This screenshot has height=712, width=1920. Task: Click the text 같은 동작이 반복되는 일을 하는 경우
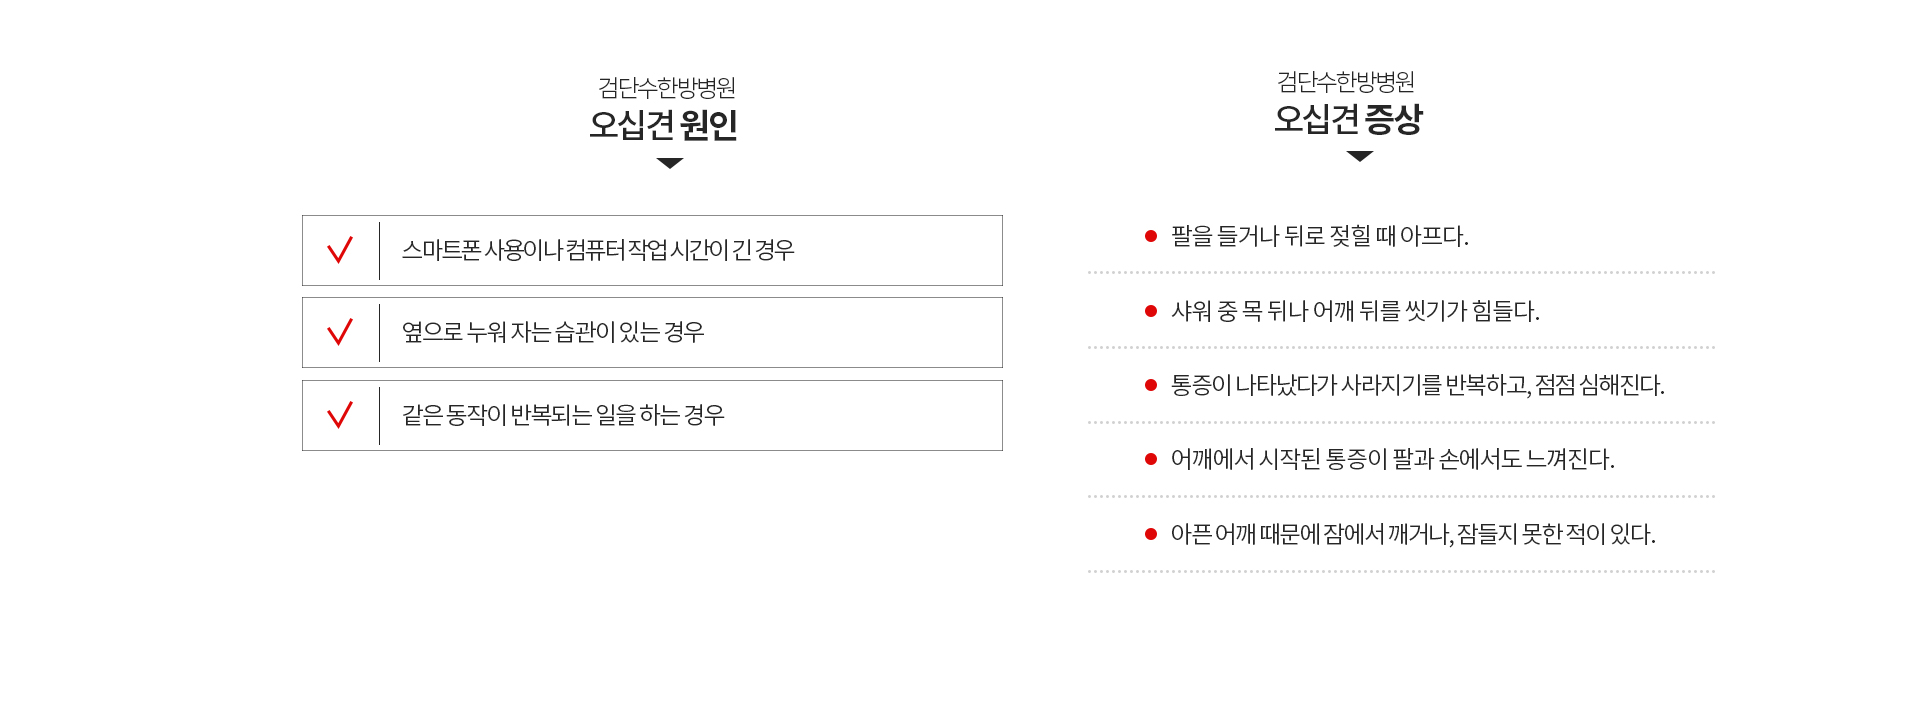[x=563, y=415]
